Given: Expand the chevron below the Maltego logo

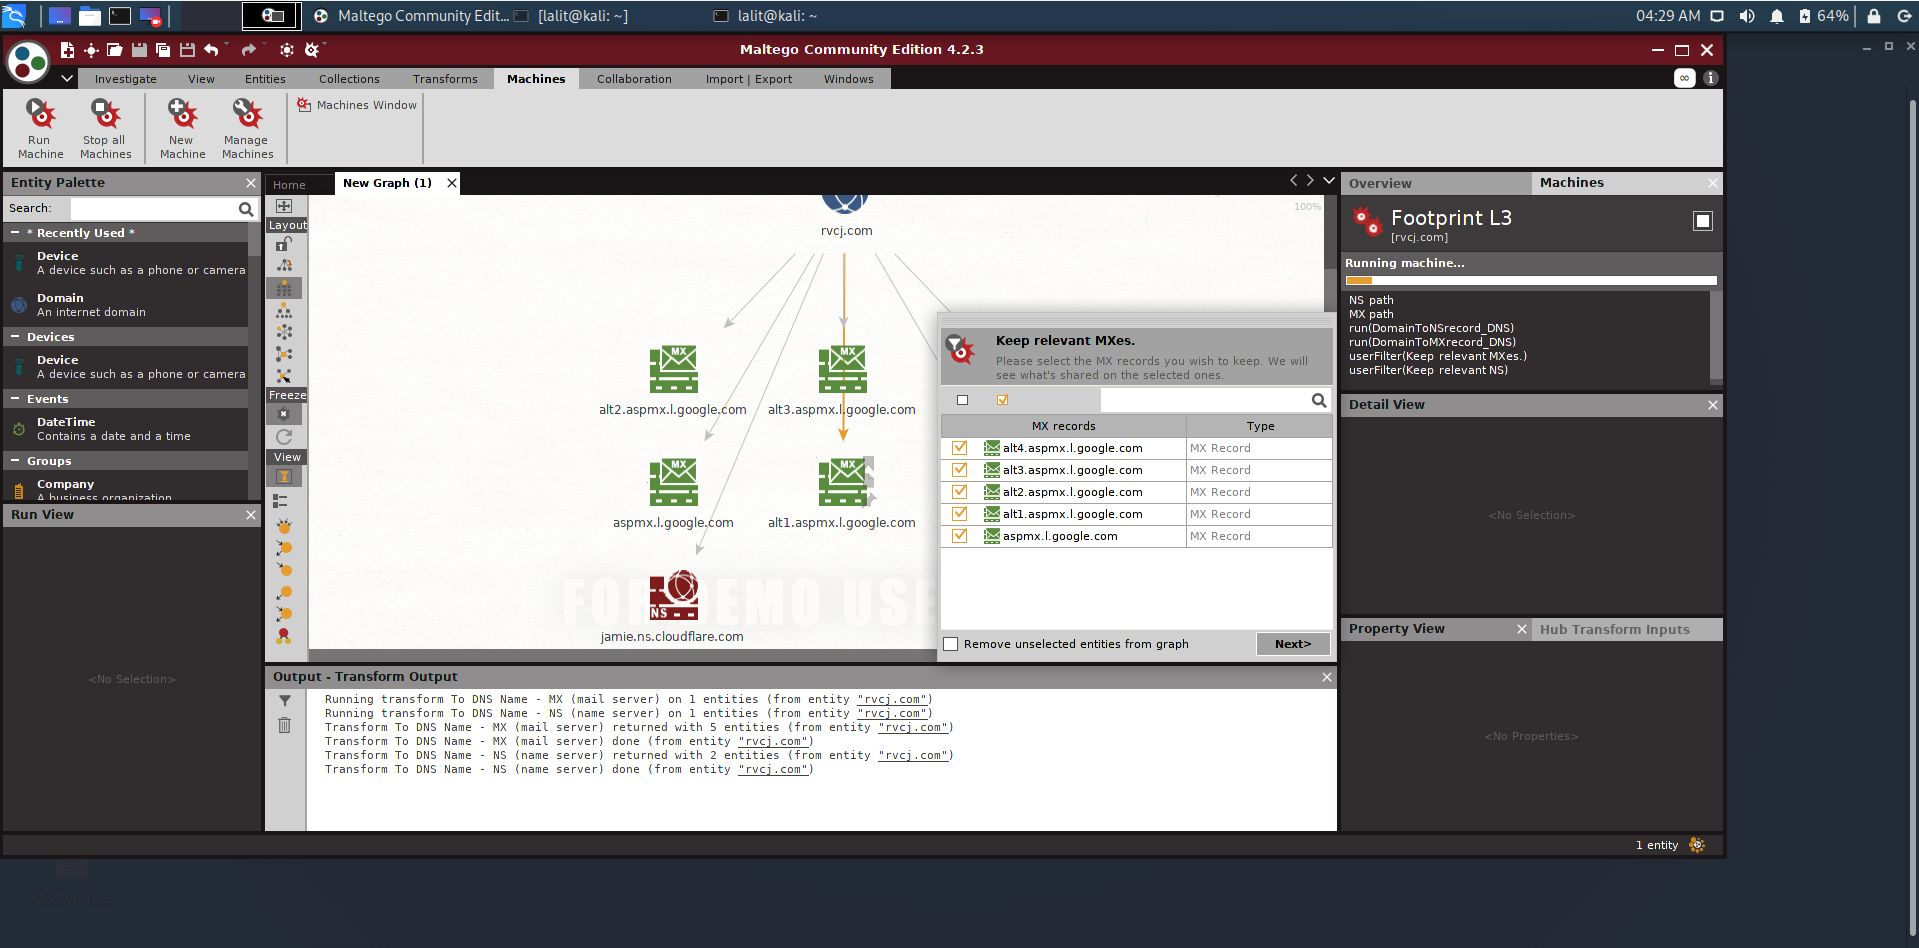Looking at the screenshot, I should (x=67, y=78).
